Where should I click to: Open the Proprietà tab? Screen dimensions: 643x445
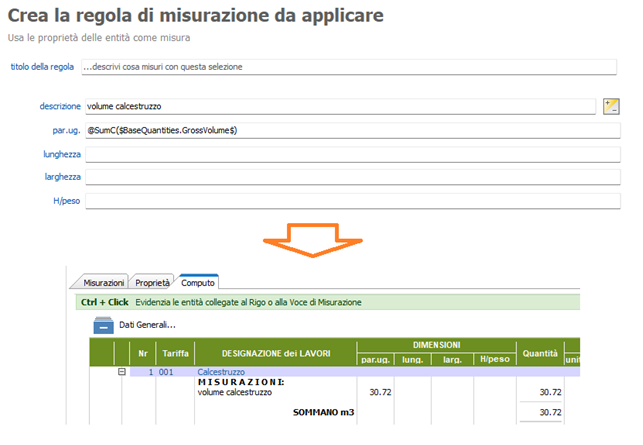152,283
